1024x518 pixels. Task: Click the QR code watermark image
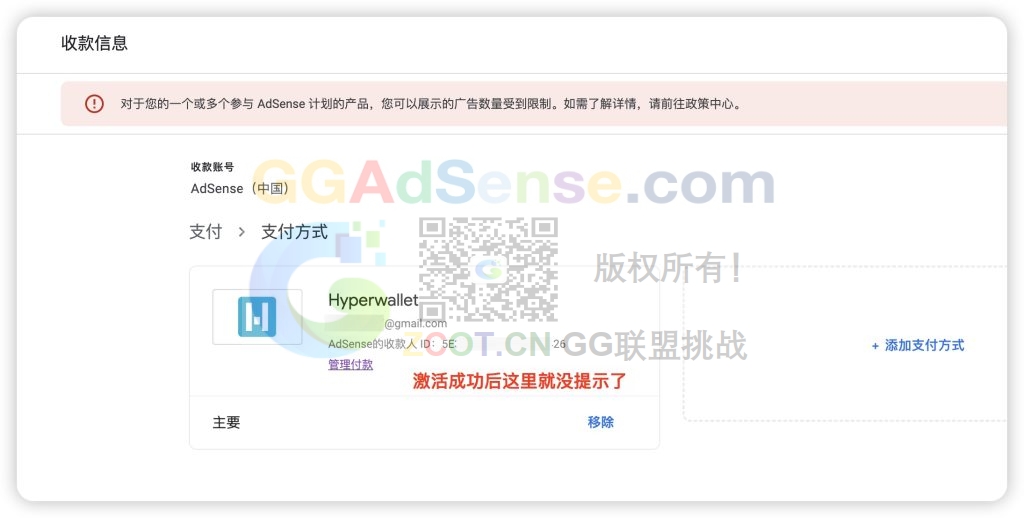click(488, 270)
